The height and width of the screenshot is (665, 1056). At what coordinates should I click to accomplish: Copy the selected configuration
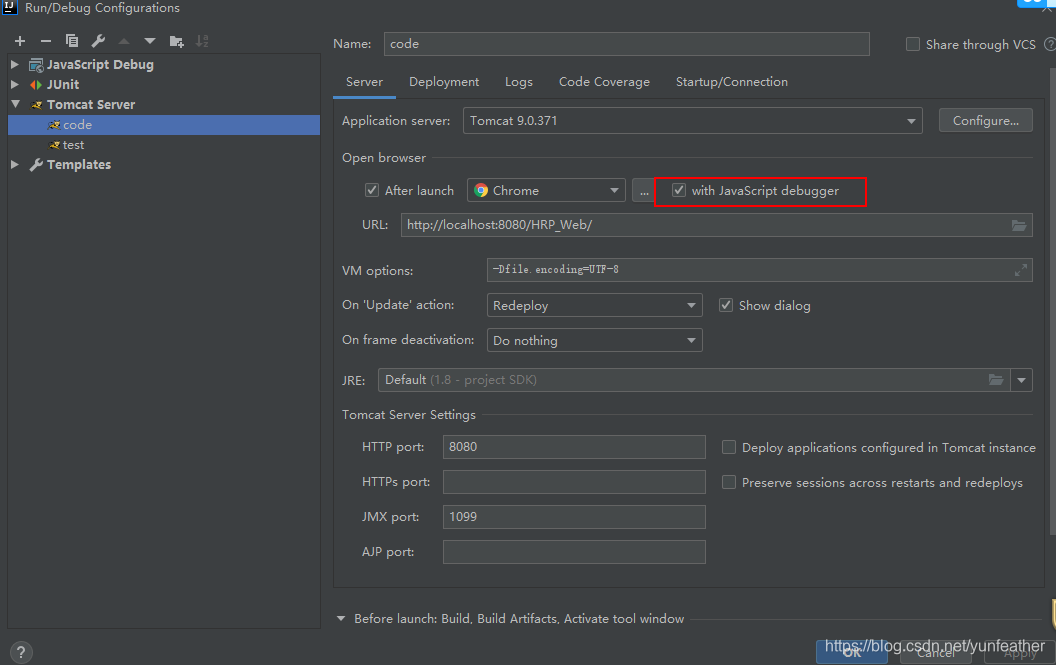click(x=72, y=41)
